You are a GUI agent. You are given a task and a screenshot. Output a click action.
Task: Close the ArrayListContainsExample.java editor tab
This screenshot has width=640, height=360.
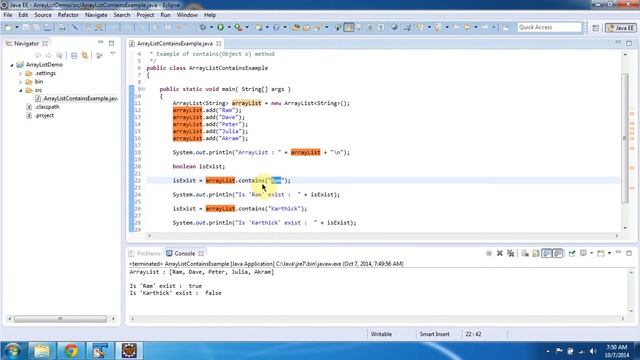[219, 43]
